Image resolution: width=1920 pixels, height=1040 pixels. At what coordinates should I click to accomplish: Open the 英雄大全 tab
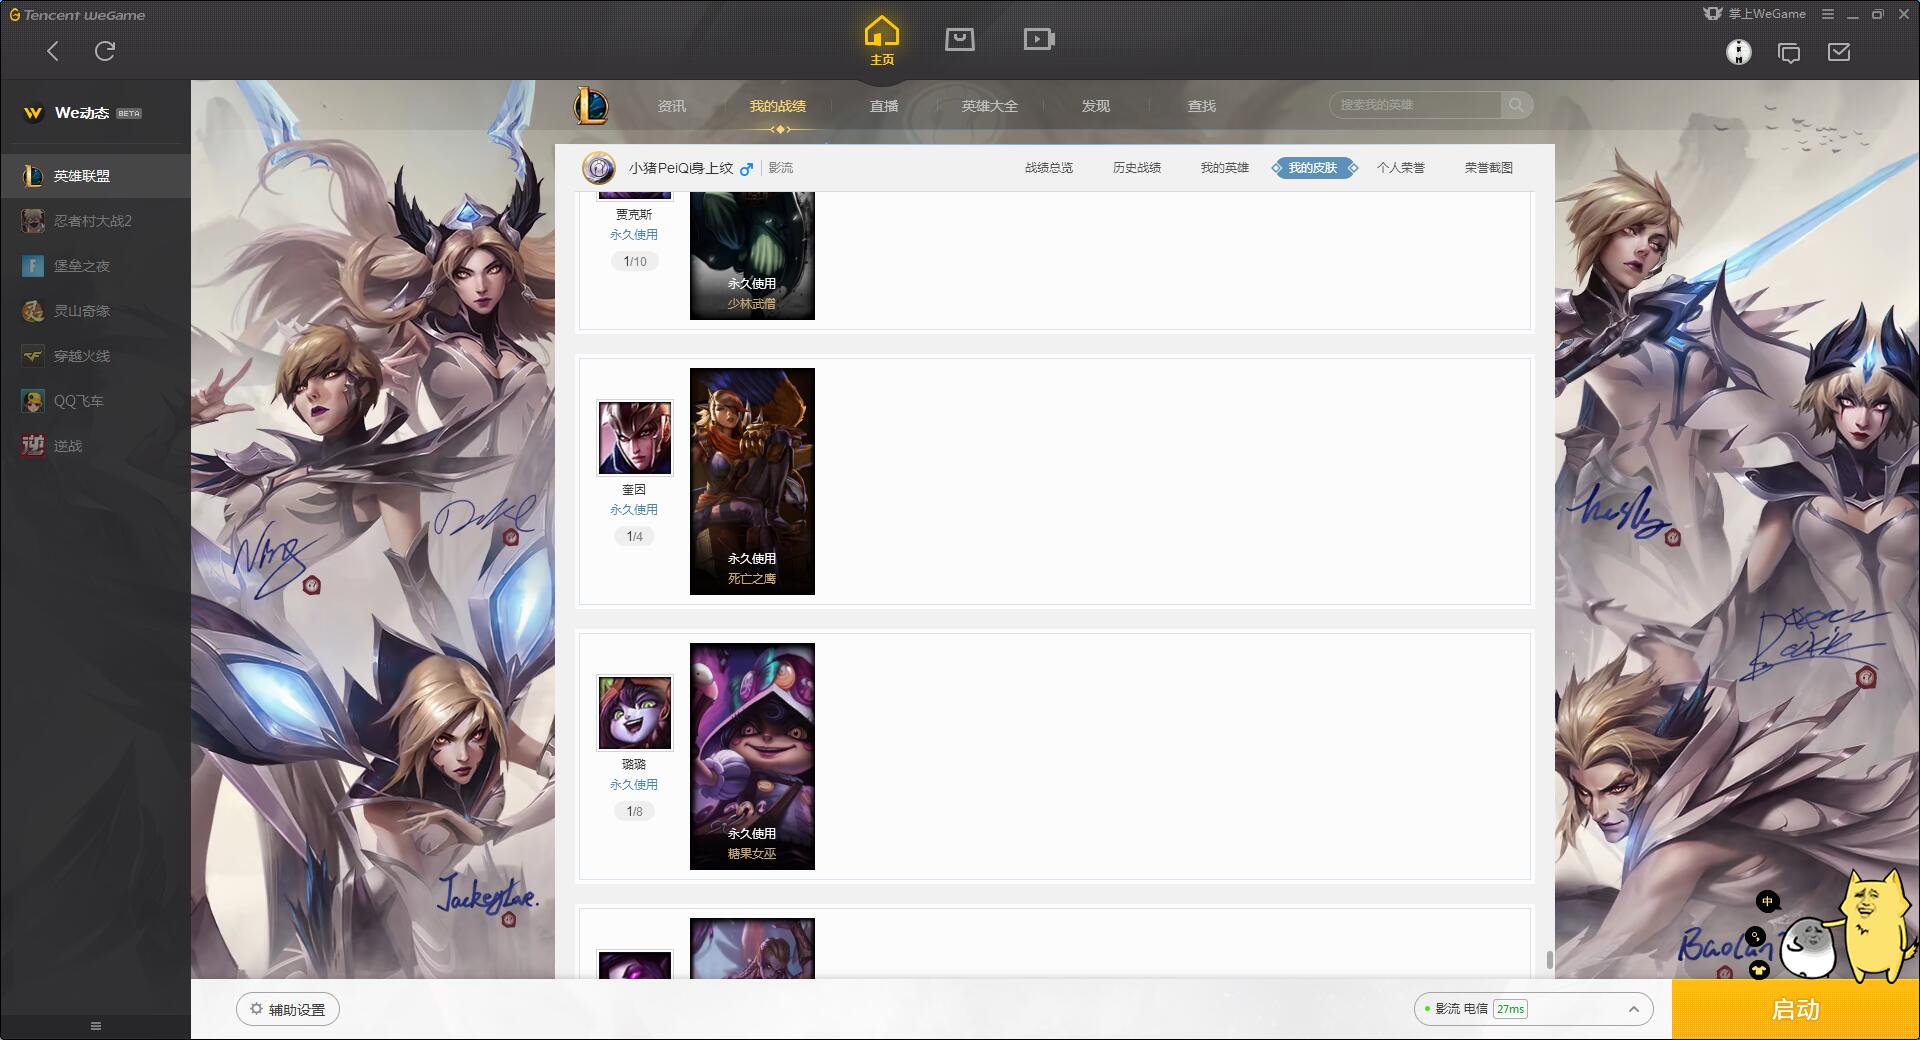pos(990,106)
